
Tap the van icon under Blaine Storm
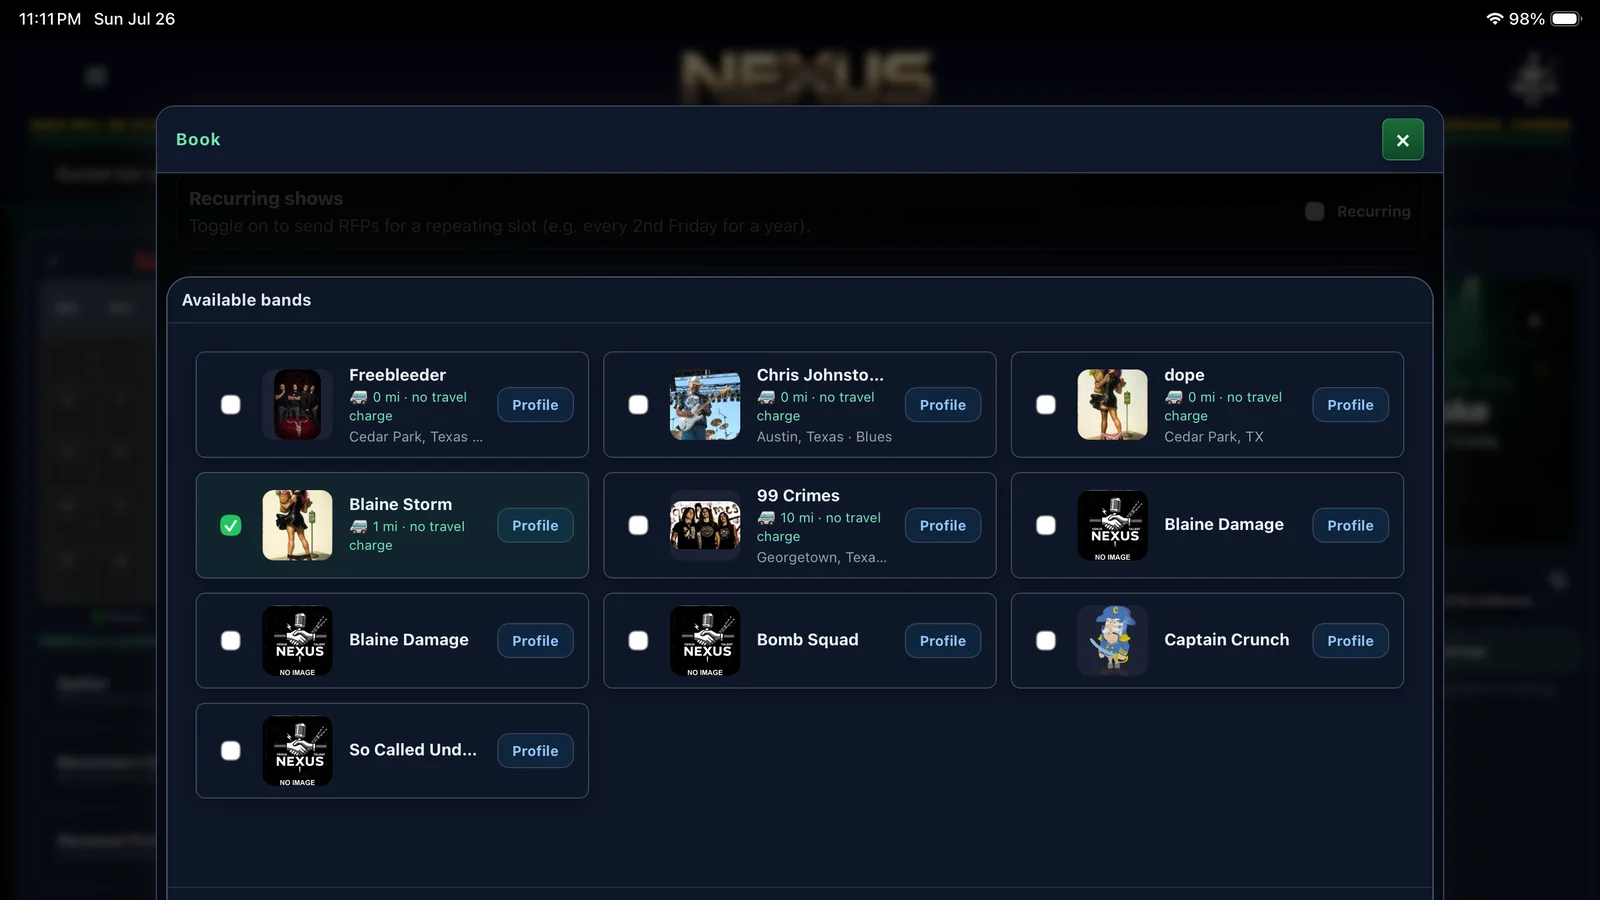358,526
